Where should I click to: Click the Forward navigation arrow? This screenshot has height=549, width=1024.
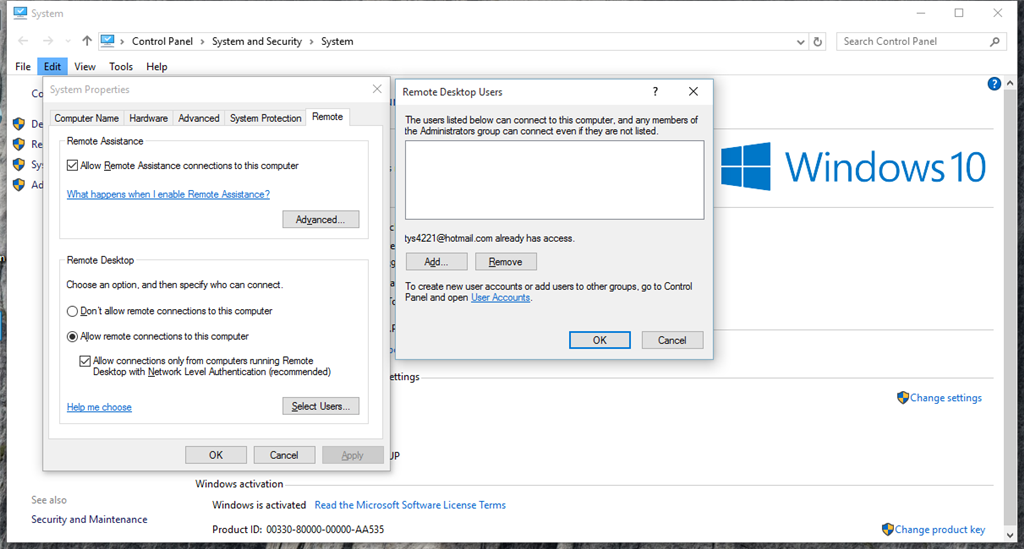(48, 41)
